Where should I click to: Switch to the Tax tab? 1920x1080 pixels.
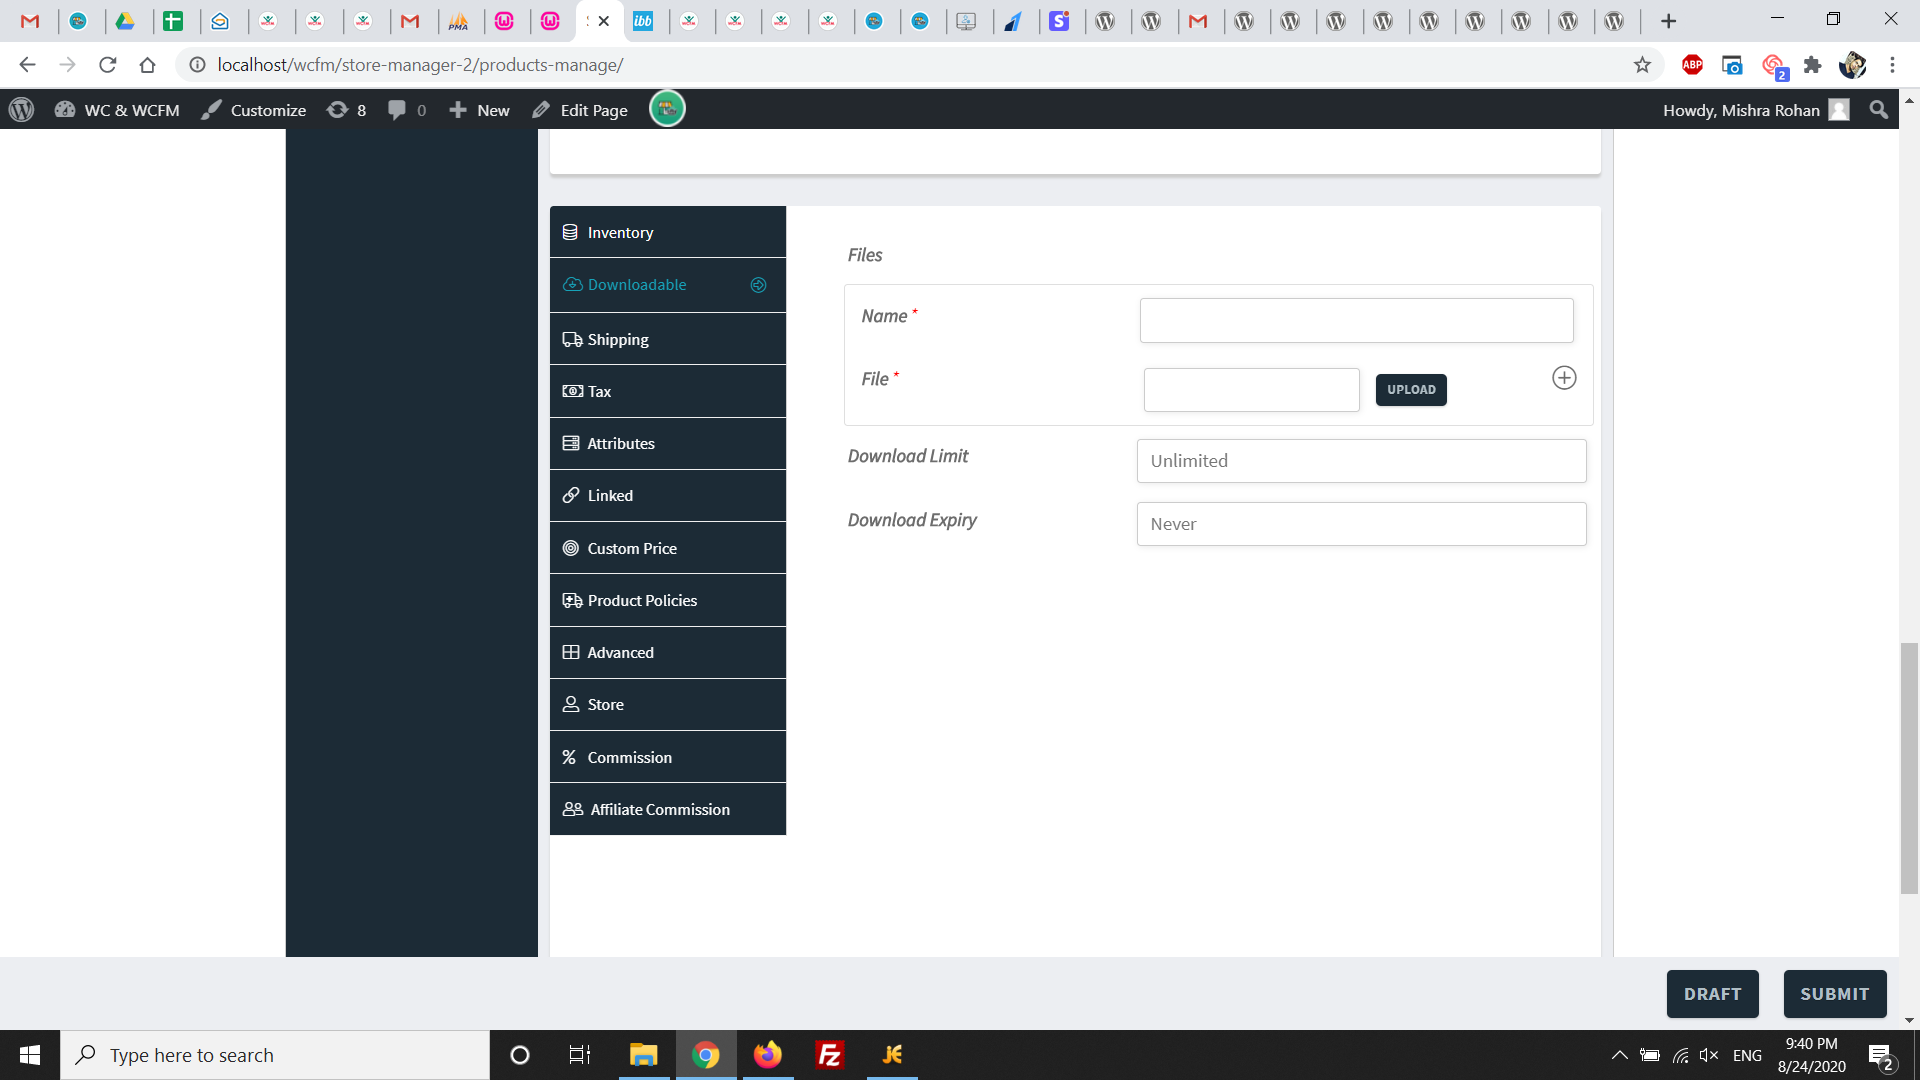(668, 391)
